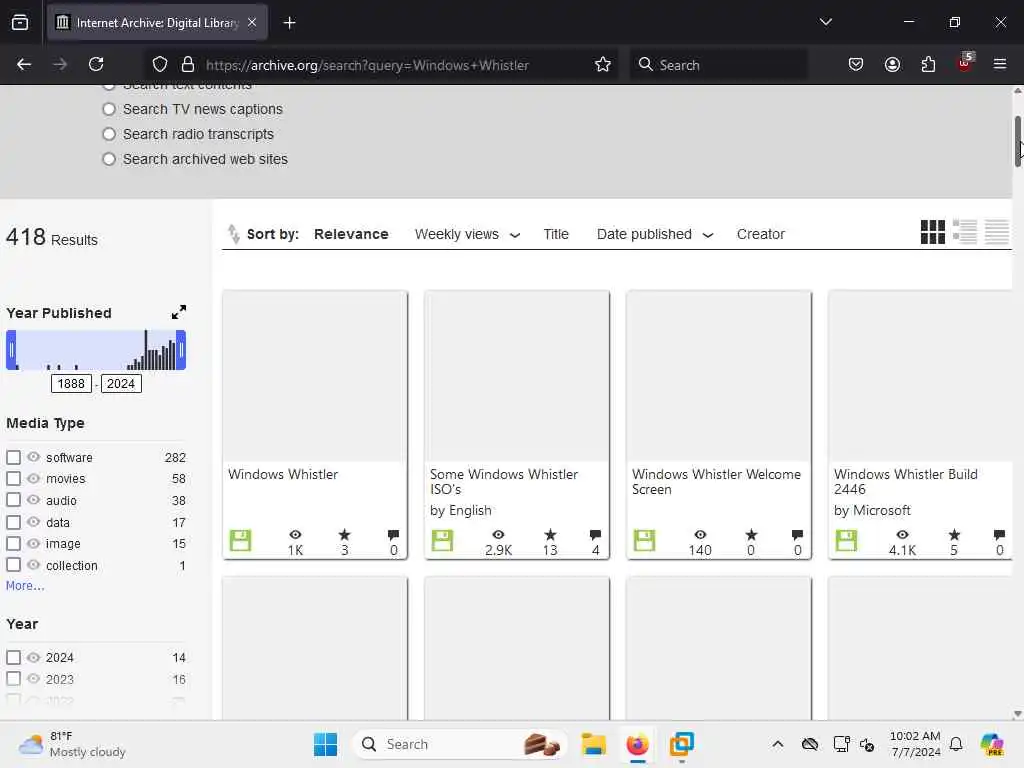Check the image media type filter
Image resolution: width=1024 pixels, height=768 pixels.
(x=14, y=543)
